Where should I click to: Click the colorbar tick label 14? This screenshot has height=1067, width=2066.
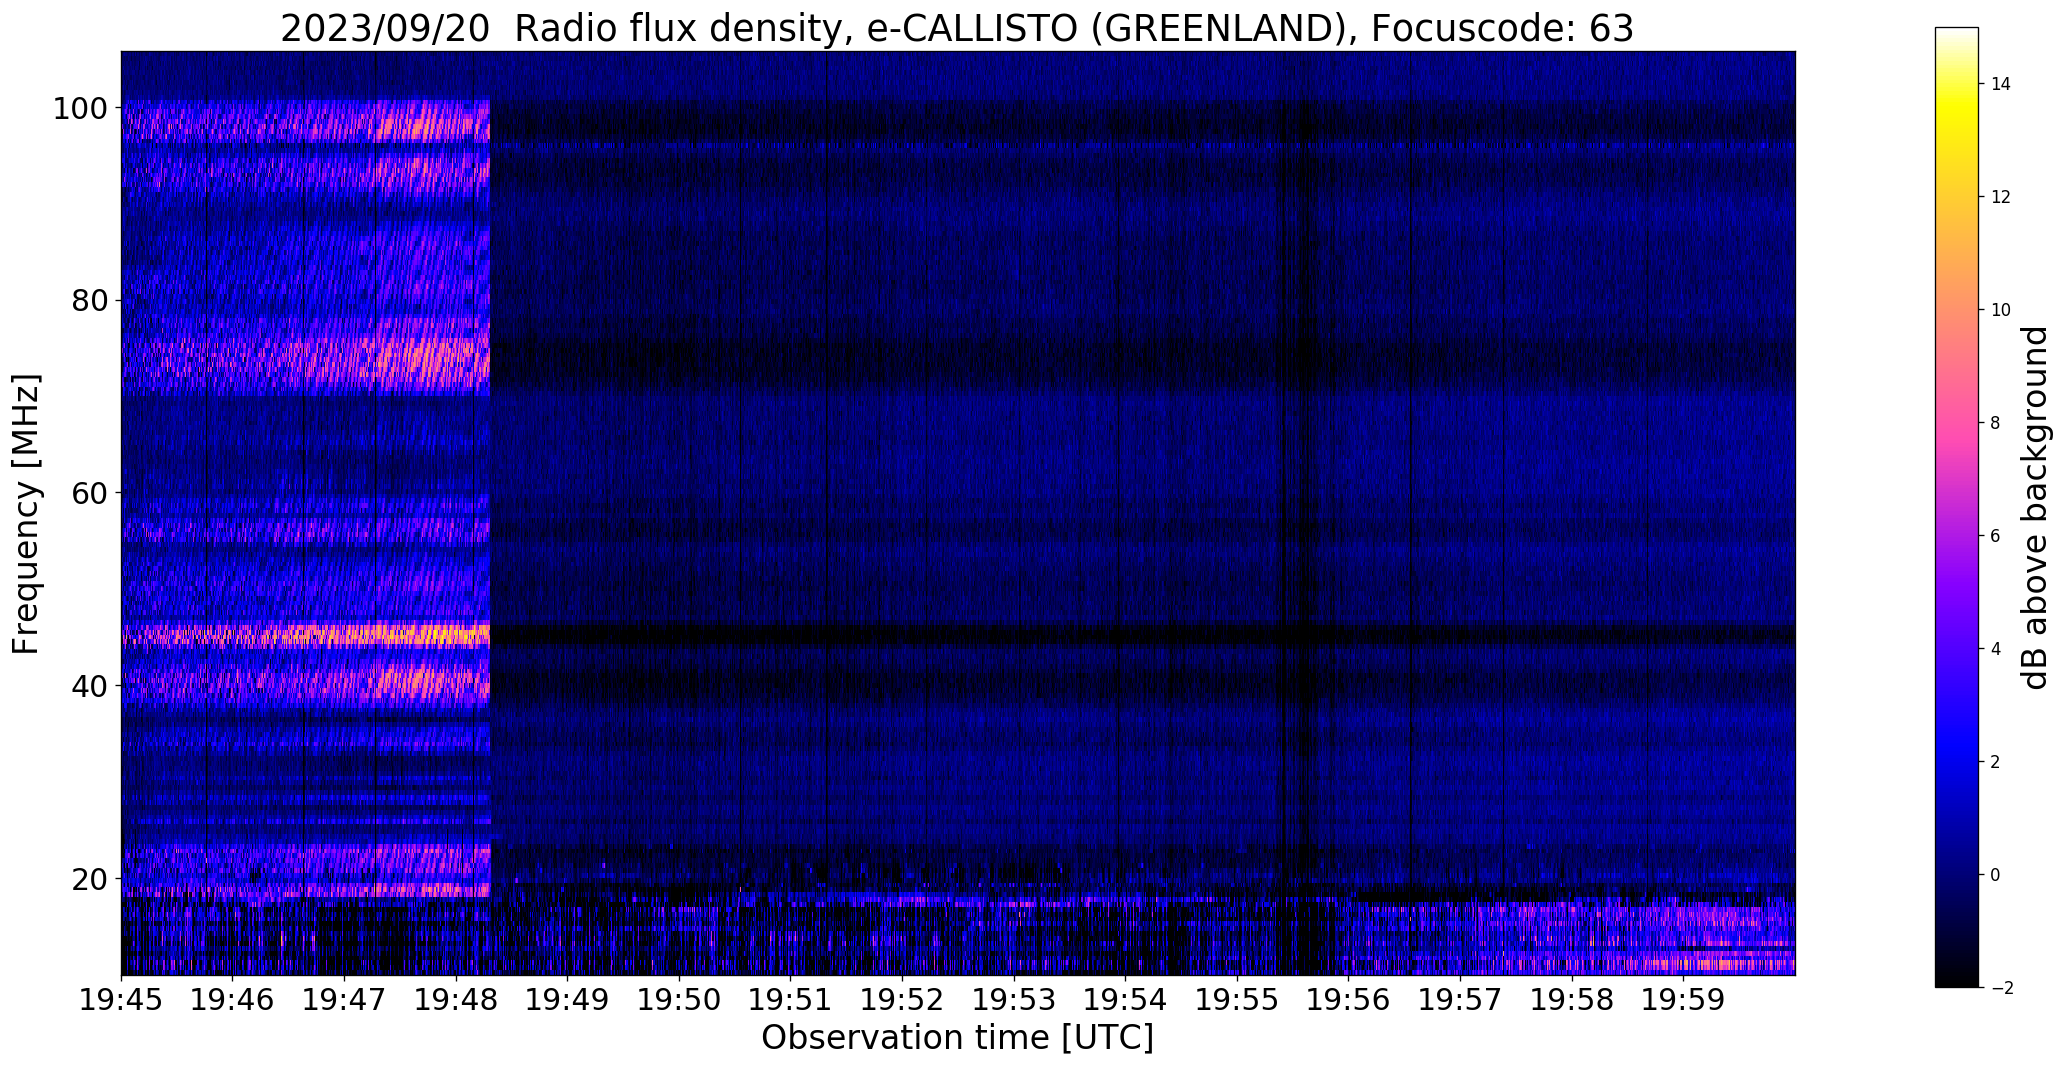(2001, 84)
